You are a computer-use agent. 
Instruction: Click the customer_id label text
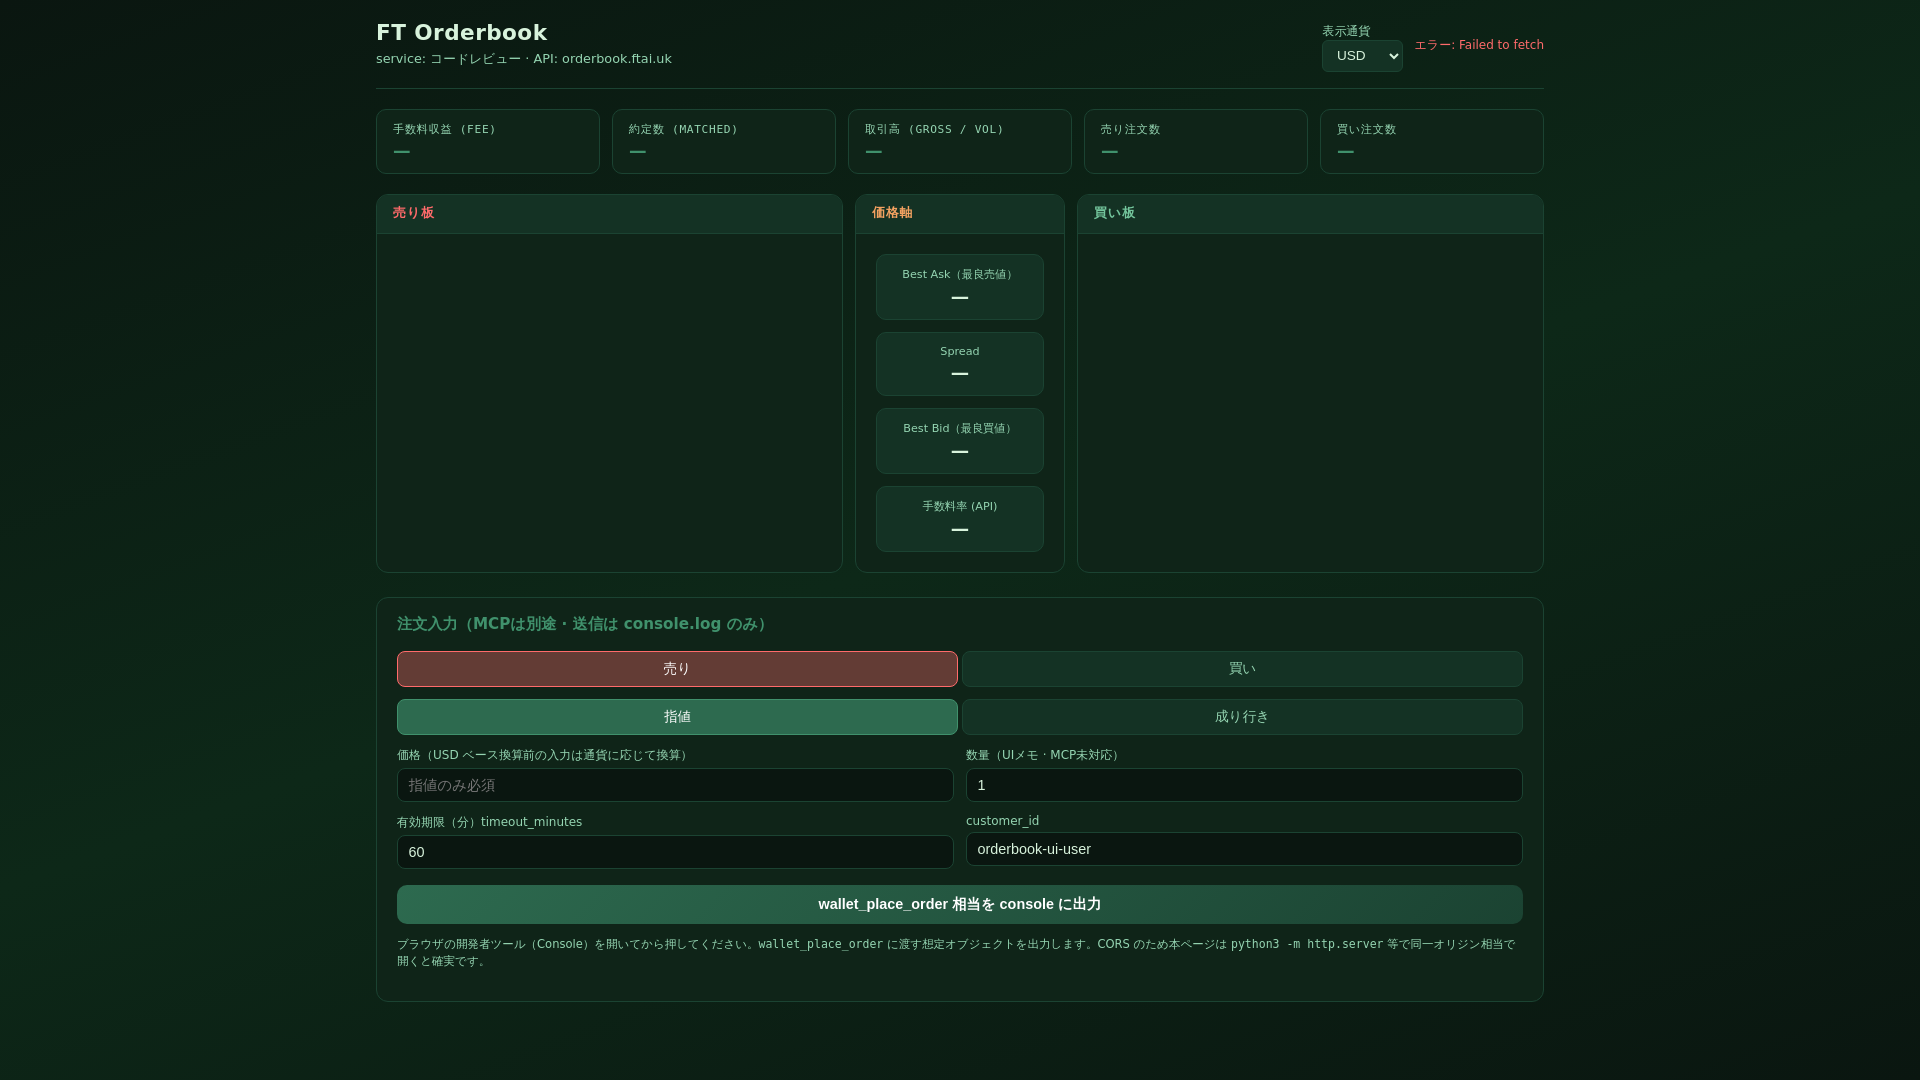click(1002, 821)
